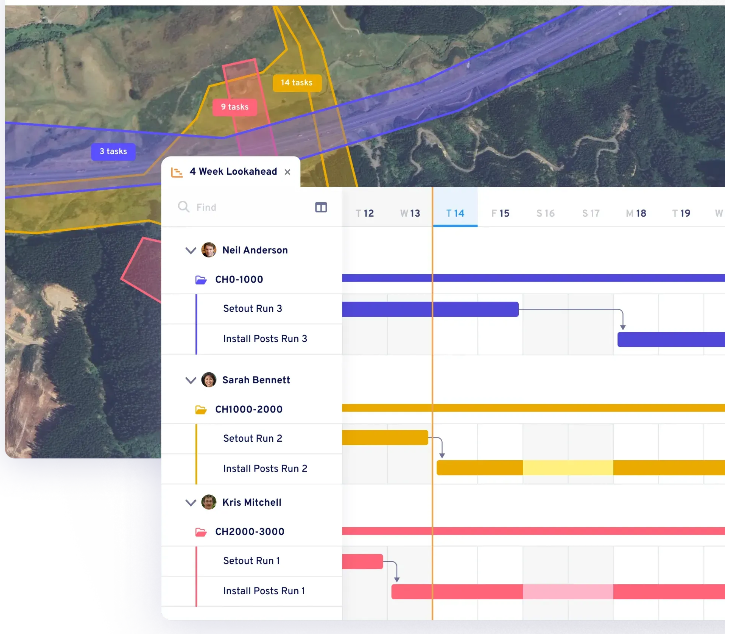Click the yellow CH1000-2000 folder icon

201,410
